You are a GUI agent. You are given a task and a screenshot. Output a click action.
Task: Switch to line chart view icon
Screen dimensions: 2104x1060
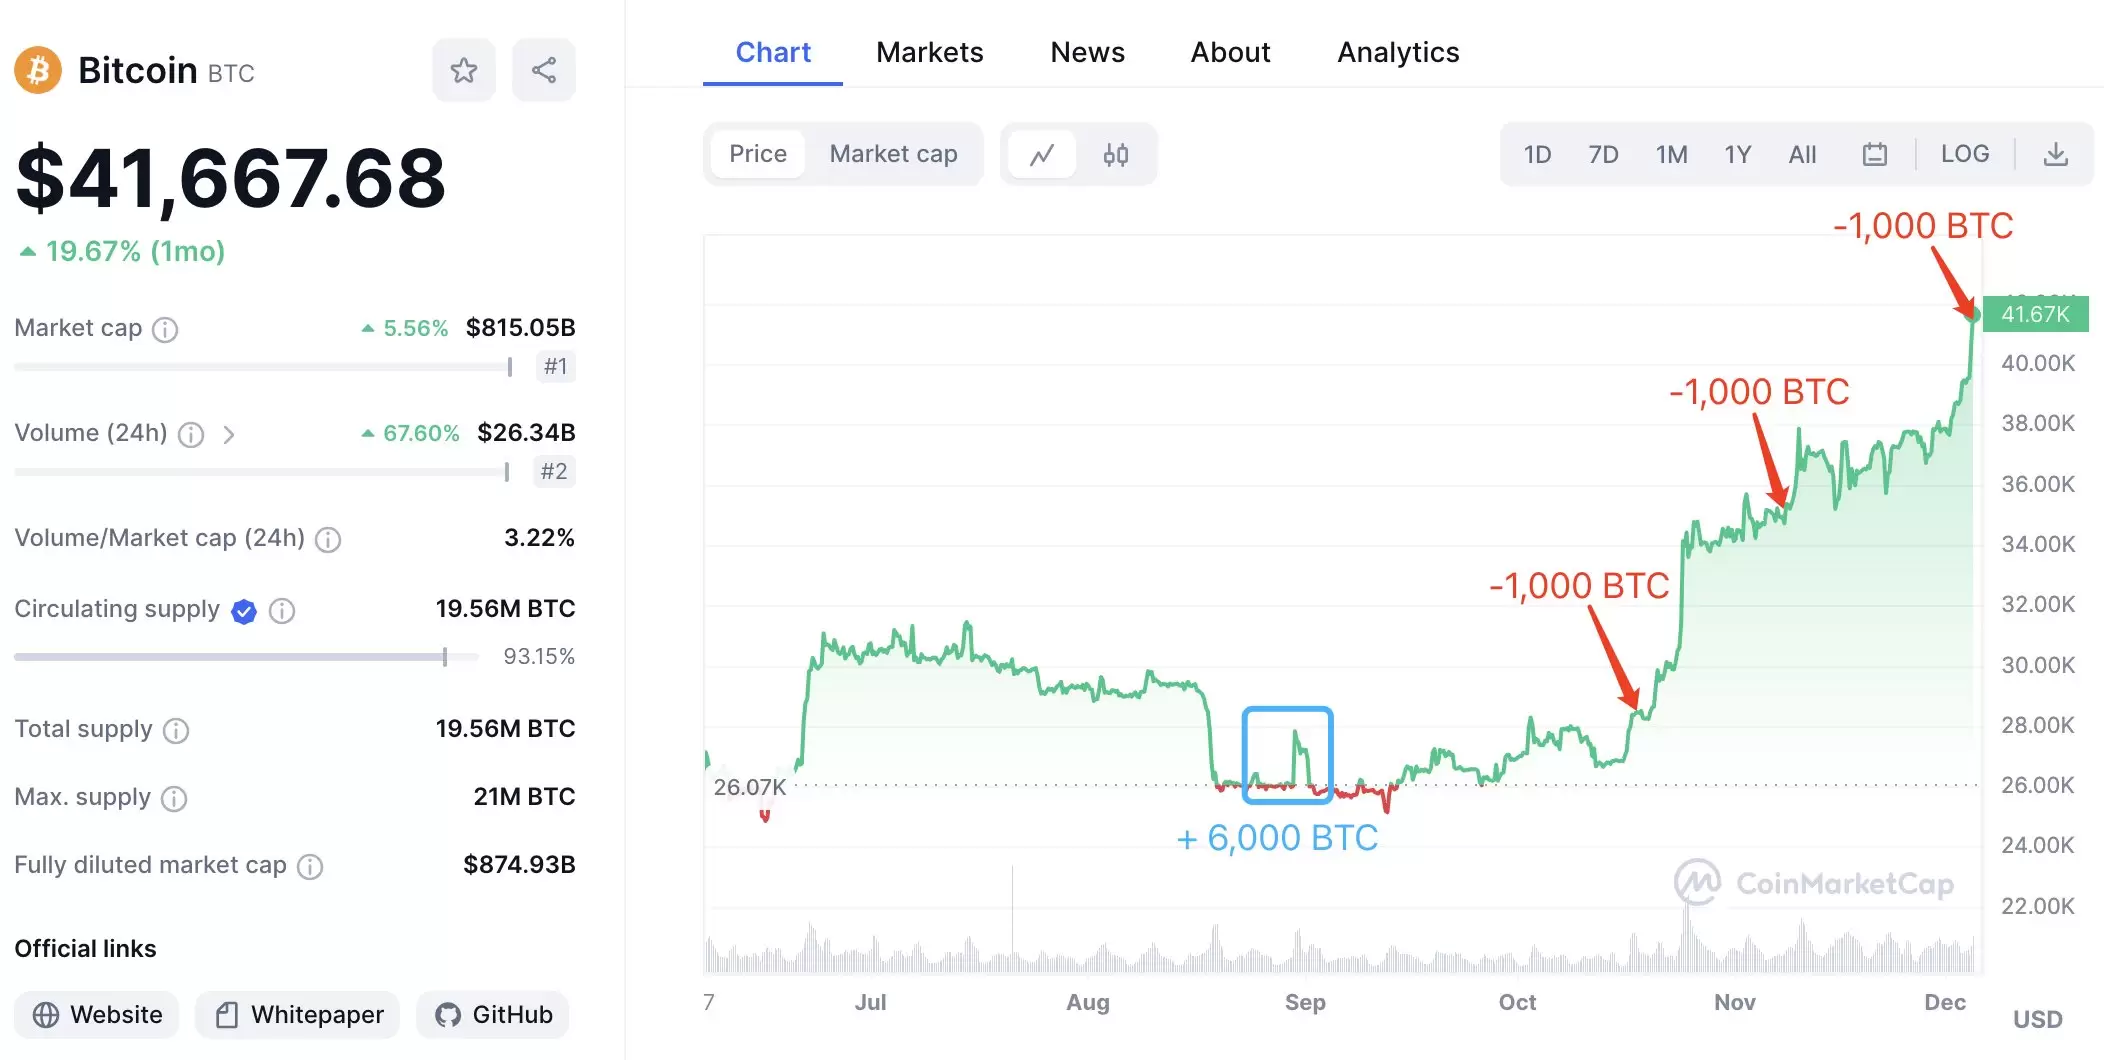click(x=1042, y=155)
